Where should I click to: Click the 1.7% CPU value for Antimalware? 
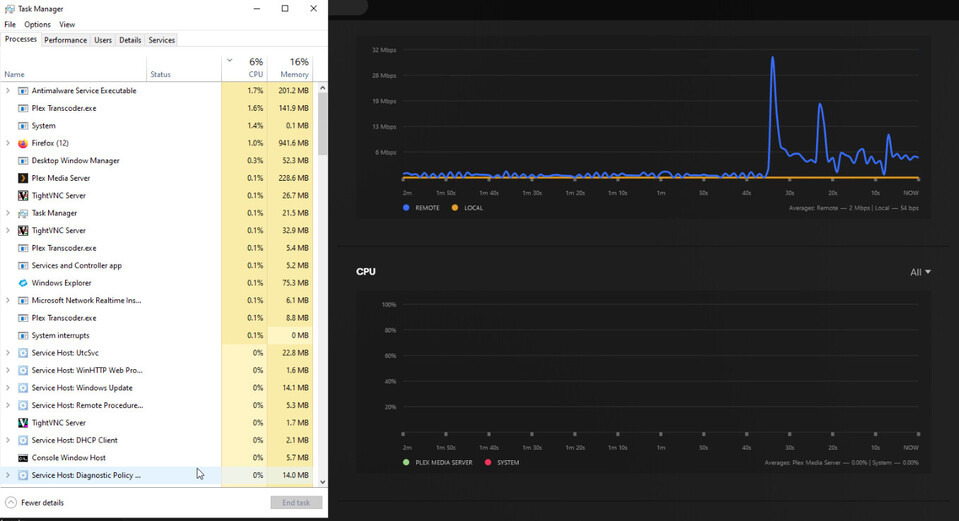pos(255,91)
